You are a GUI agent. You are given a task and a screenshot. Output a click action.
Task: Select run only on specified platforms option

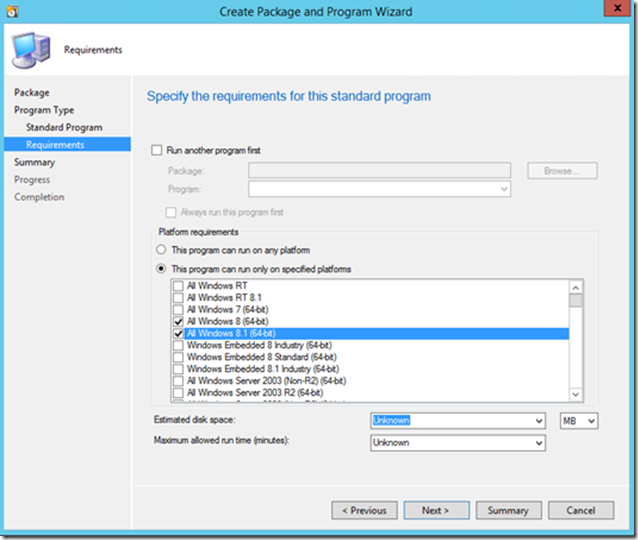[x=161, y=269]
